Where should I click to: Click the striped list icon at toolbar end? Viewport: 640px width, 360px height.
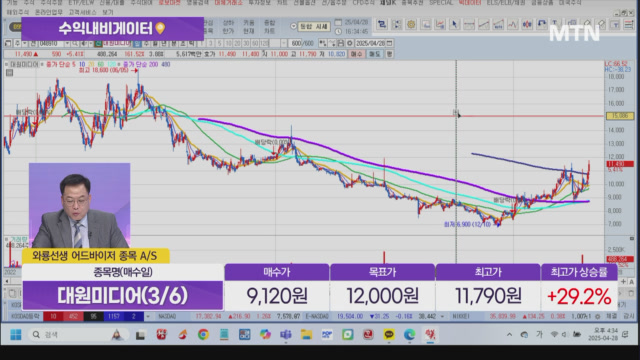tap(629, 24)
